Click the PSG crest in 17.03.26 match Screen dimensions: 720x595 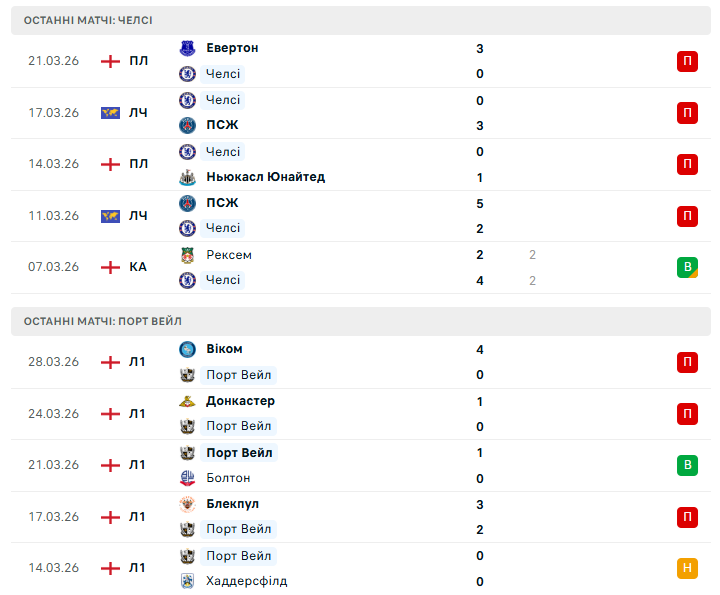click(187, 125)
